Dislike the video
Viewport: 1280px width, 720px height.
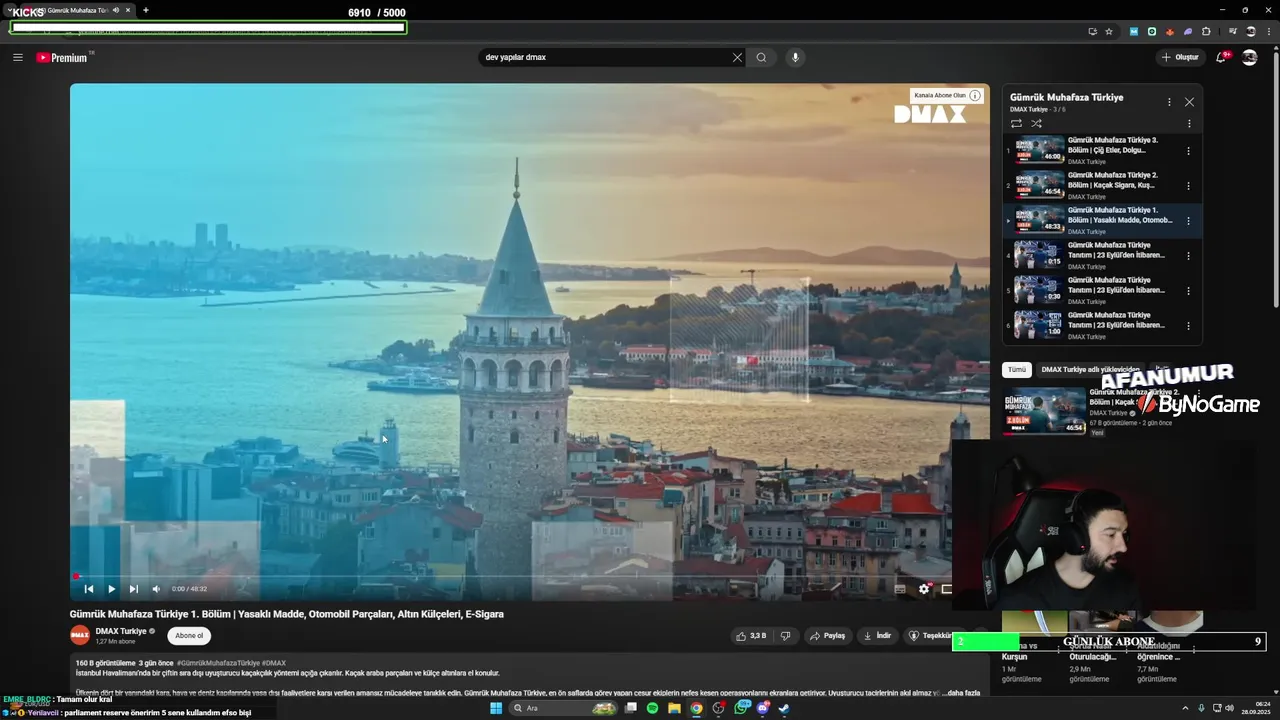pyautogui.click(x=785, y=635)
